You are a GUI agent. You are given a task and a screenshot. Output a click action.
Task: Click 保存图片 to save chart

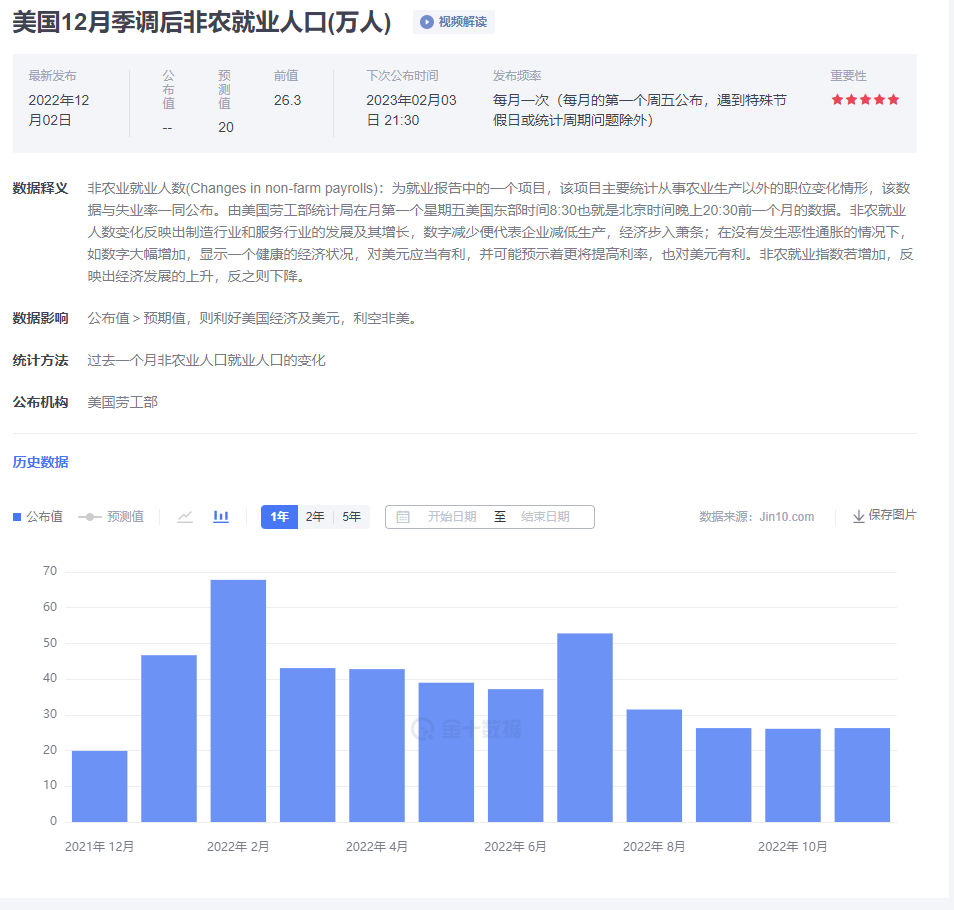tap(885, 515)
